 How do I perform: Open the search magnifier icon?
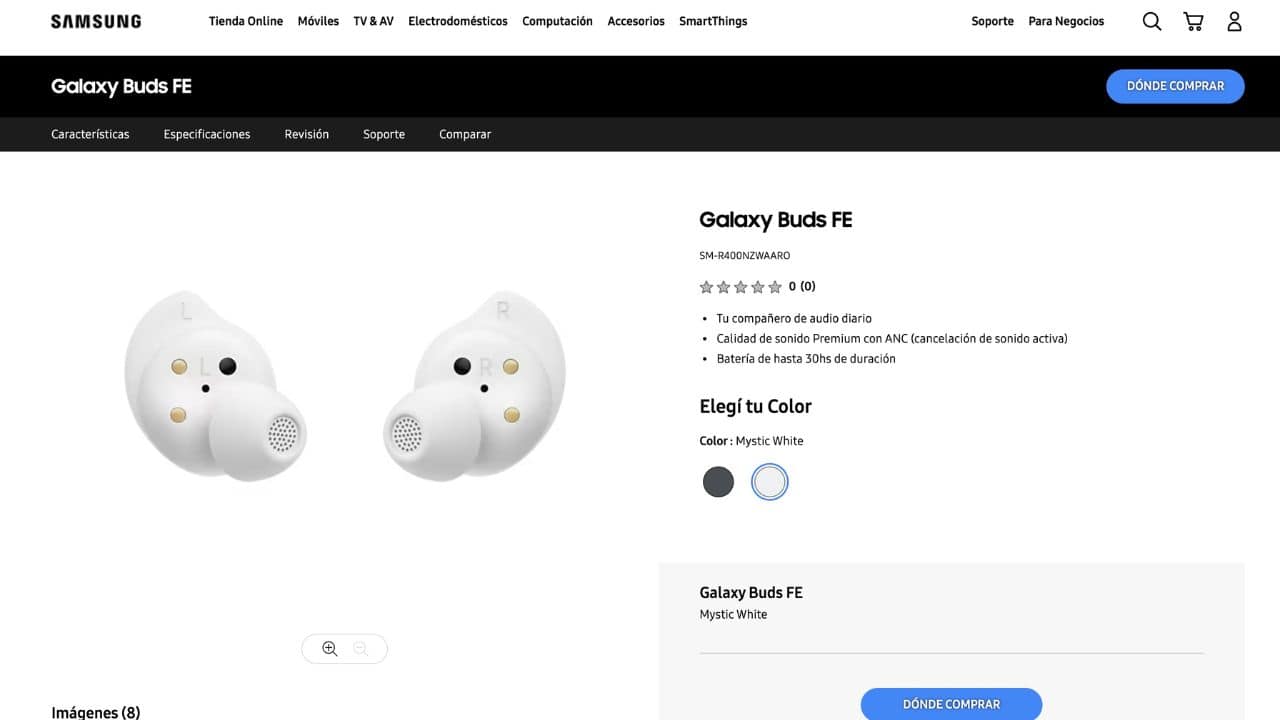coord(1152,21)
